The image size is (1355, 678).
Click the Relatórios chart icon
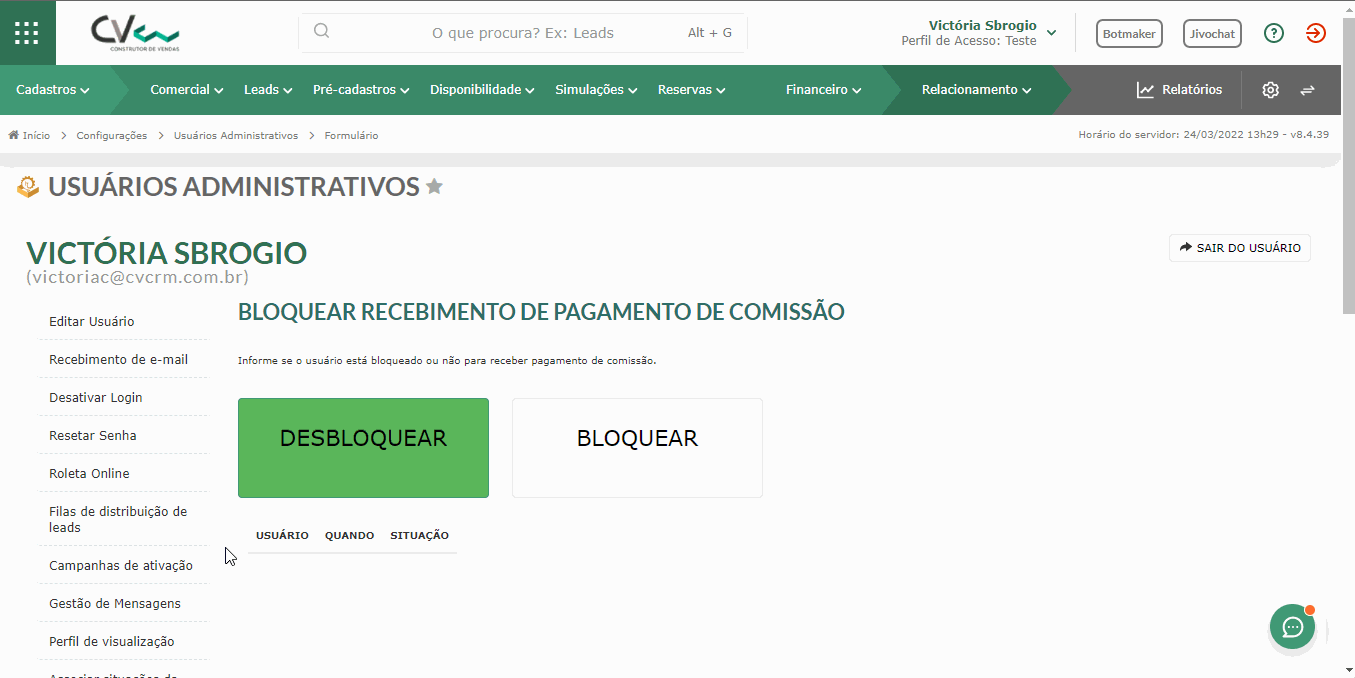(1146, 90)
